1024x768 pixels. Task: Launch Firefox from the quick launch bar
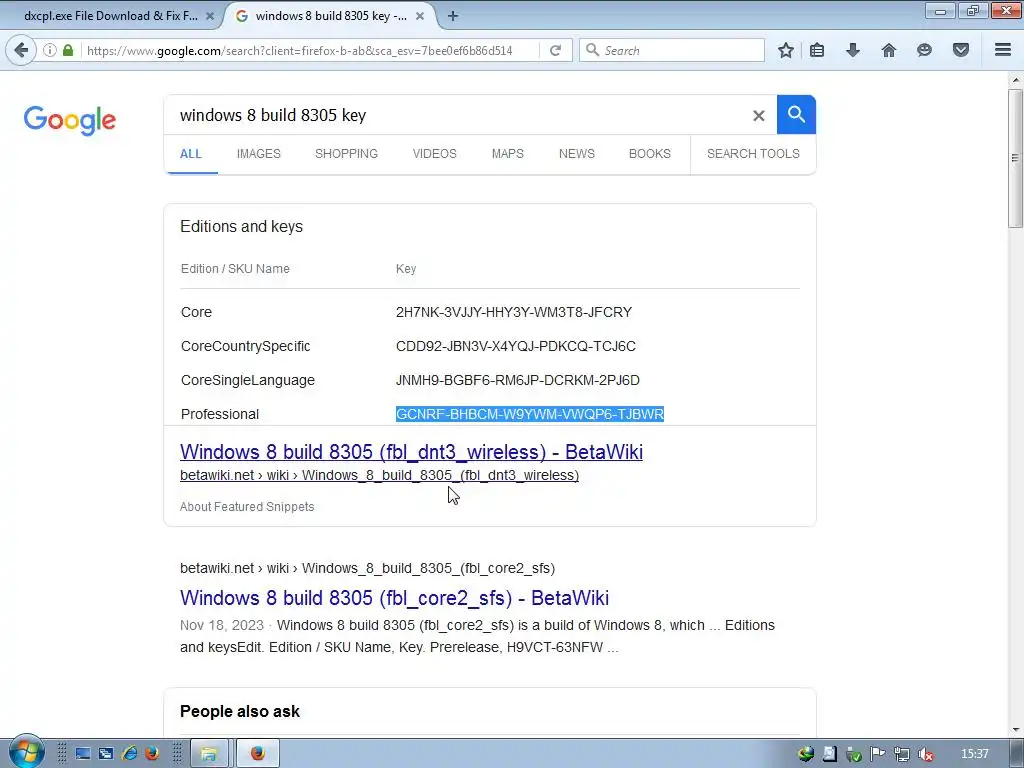[x=152, y=754]
